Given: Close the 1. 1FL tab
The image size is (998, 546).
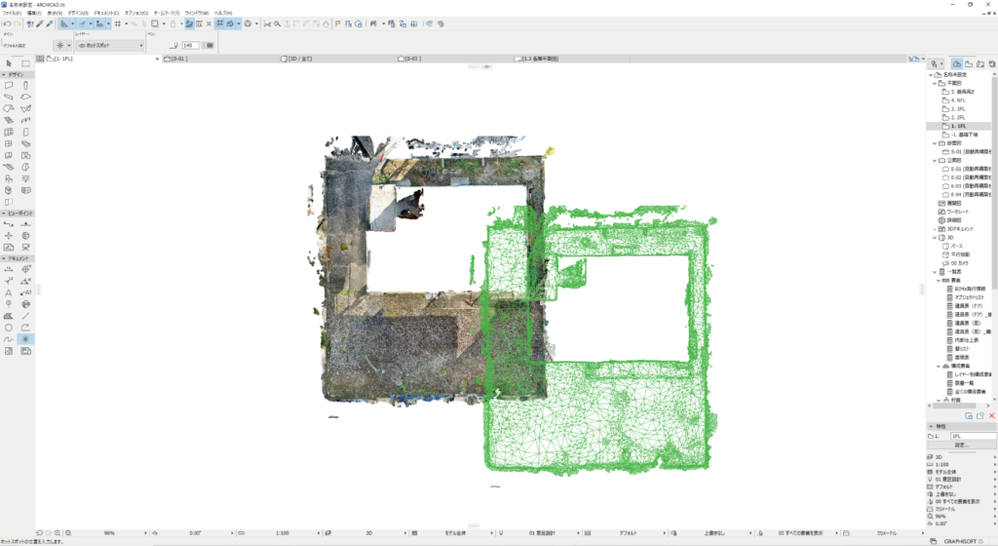Looking at the screenshot, I should coord(157,59).
